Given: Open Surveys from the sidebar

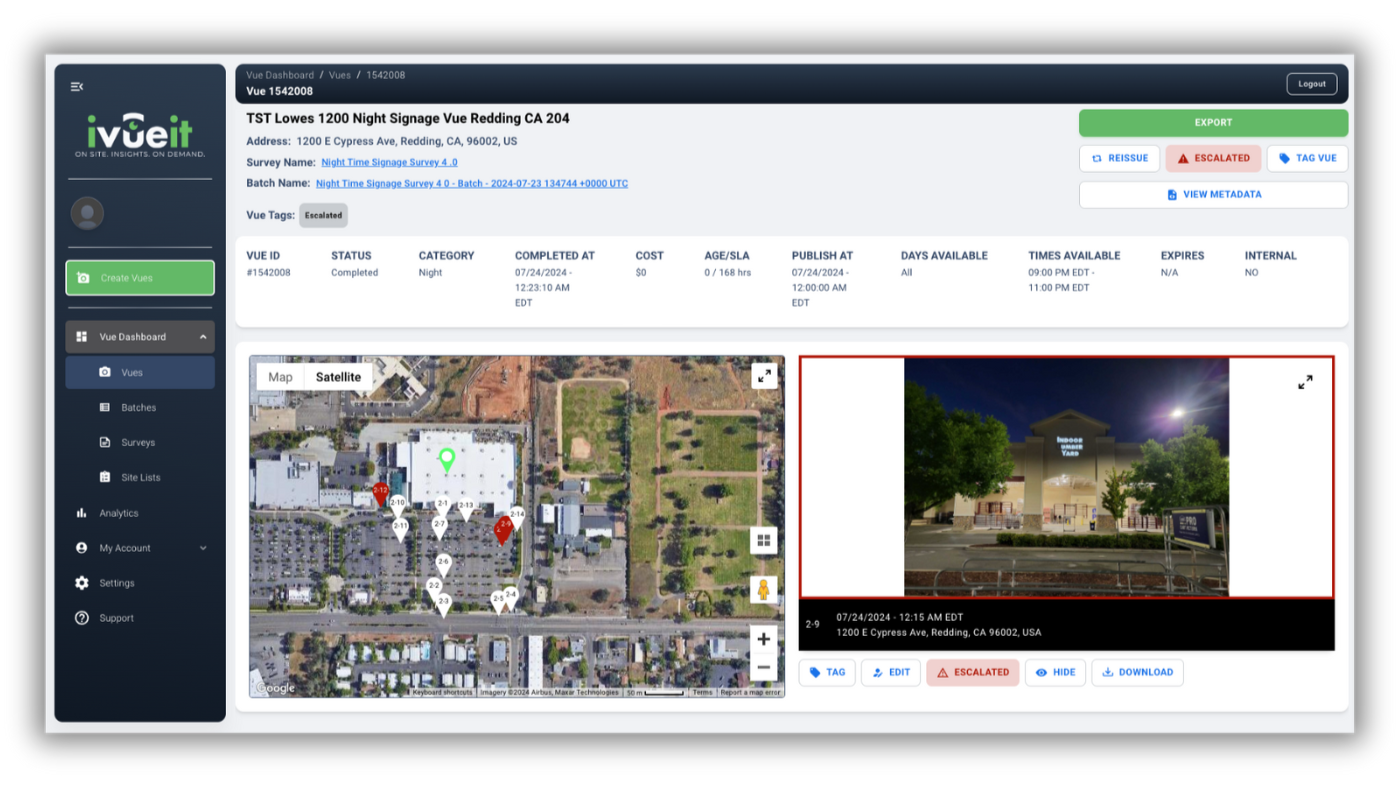Looking at the screenshot, I should (140, 442).
